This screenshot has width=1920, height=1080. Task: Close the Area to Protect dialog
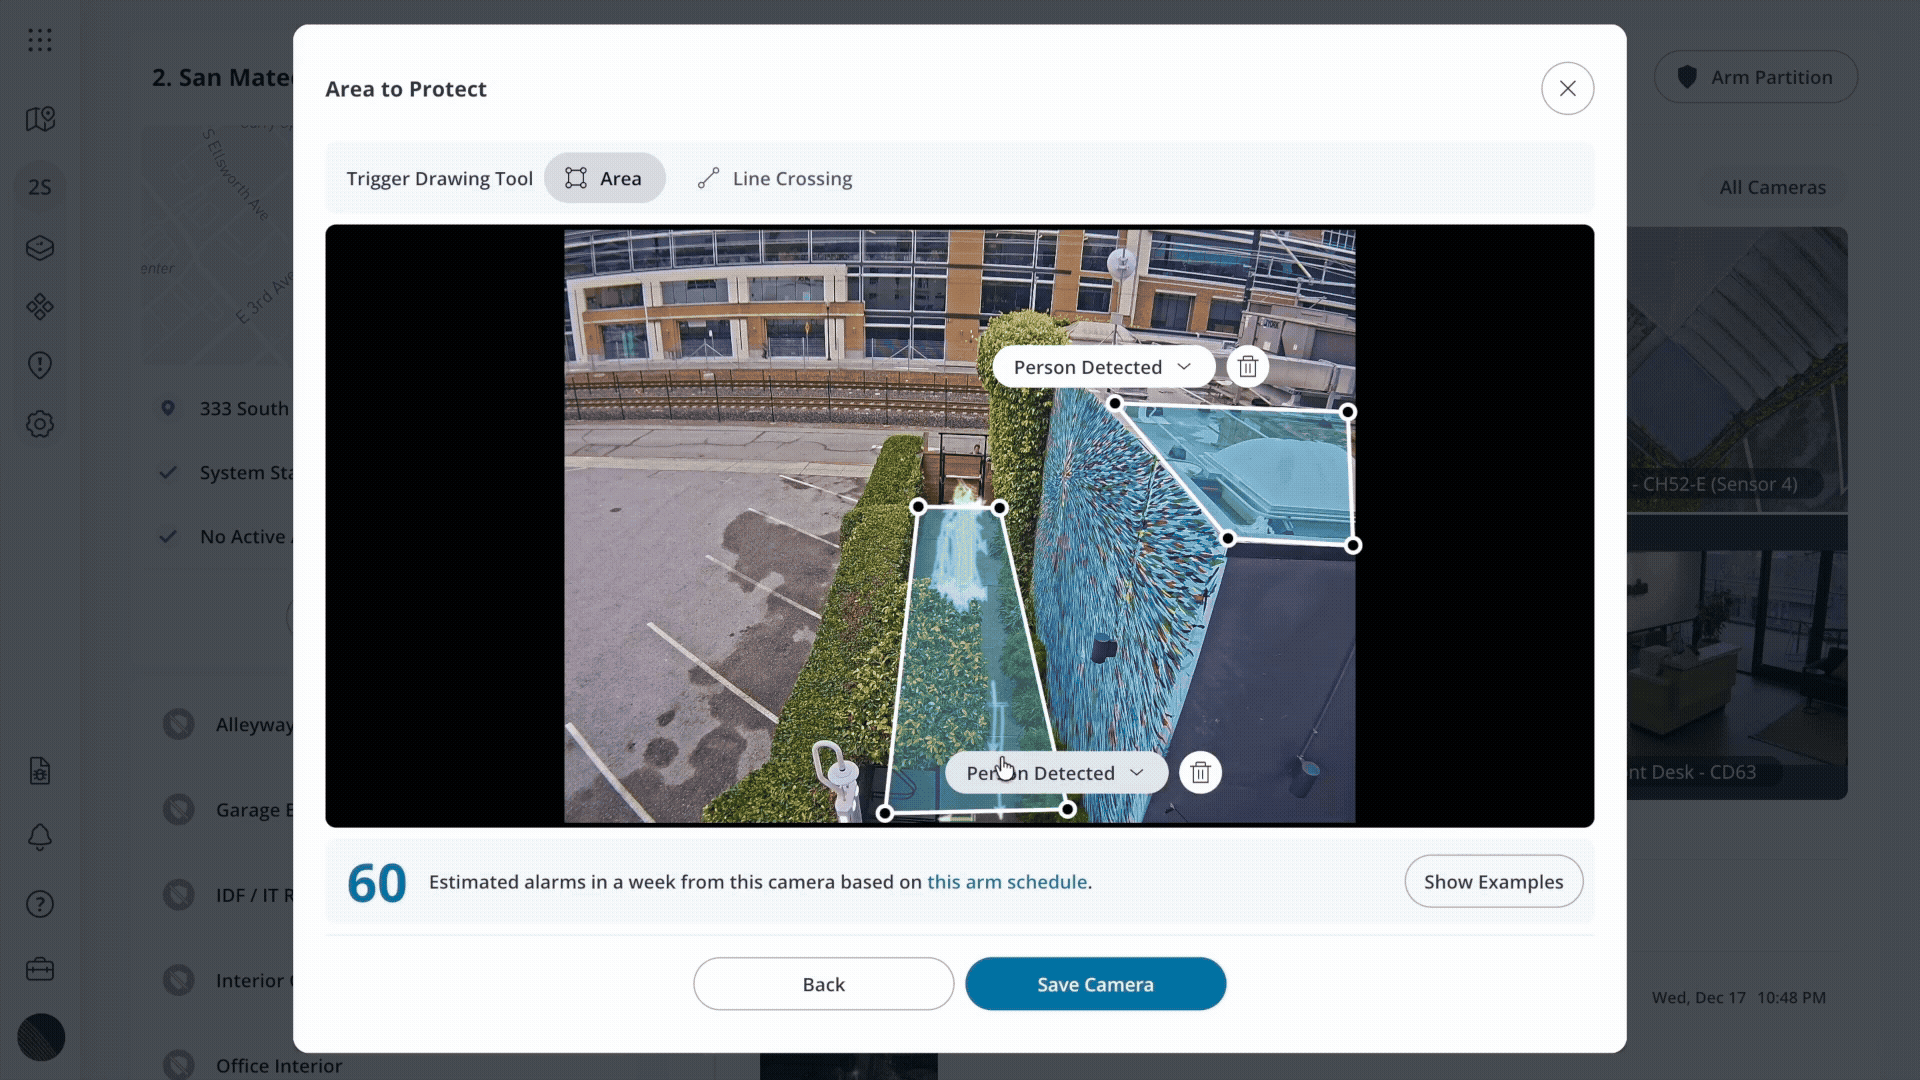tap(1567, 88)
